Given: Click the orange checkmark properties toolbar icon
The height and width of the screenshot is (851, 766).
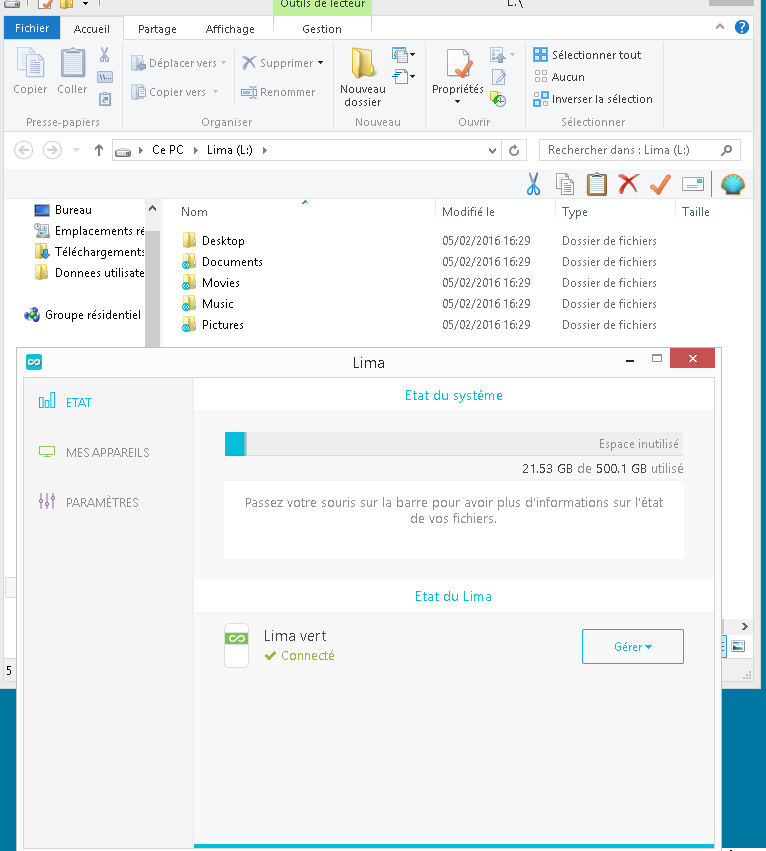Looking at the screenshot, I should 660,184.
